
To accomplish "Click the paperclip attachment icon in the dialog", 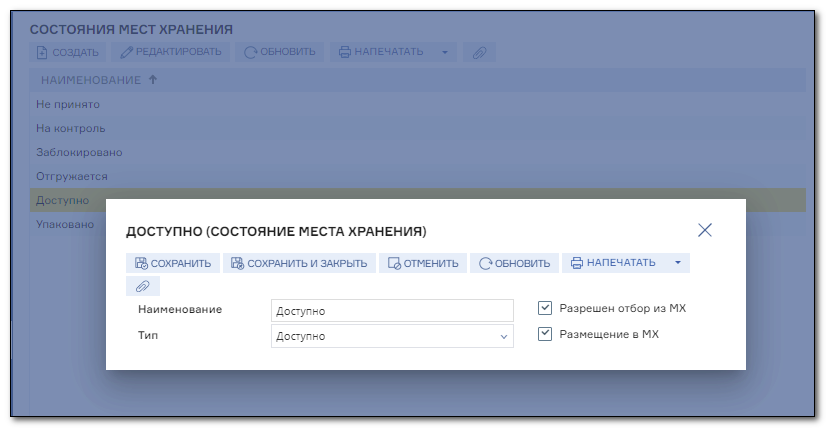I will [143, 286].
